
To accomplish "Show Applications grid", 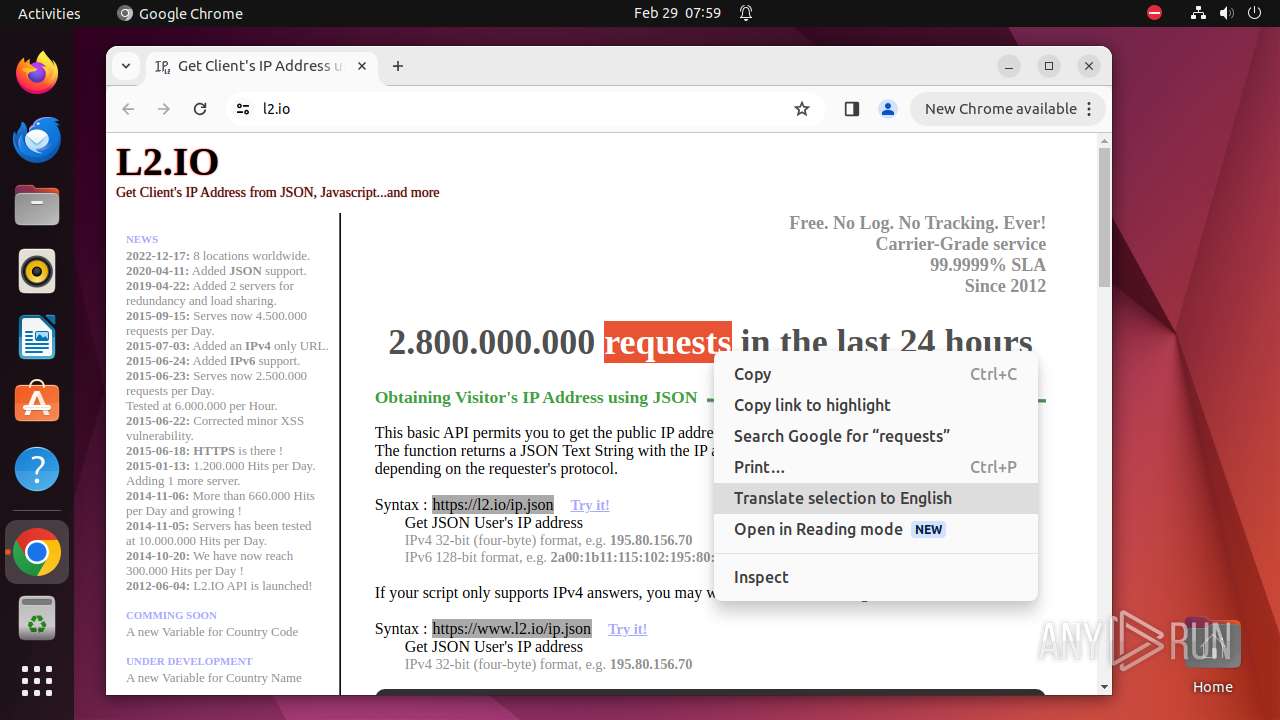I will (x=37, y=680).
